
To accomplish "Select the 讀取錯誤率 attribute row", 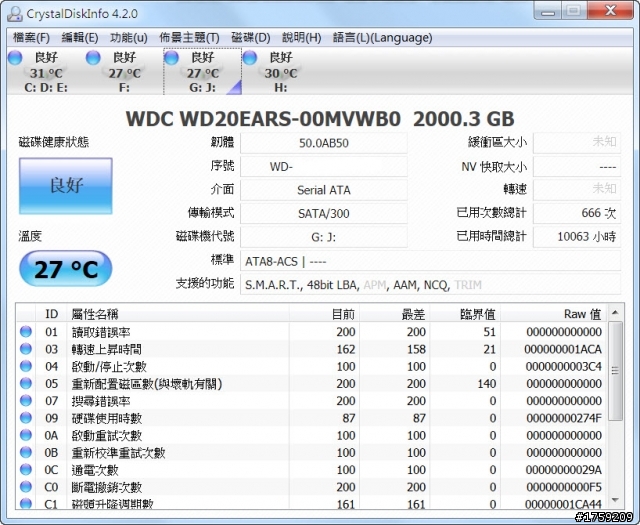I will coord(311,331).
